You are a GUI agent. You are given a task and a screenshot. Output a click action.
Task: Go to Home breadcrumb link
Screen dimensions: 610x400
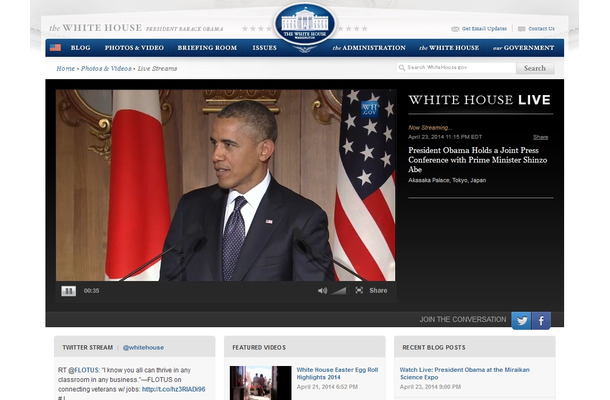pos(65,68)
